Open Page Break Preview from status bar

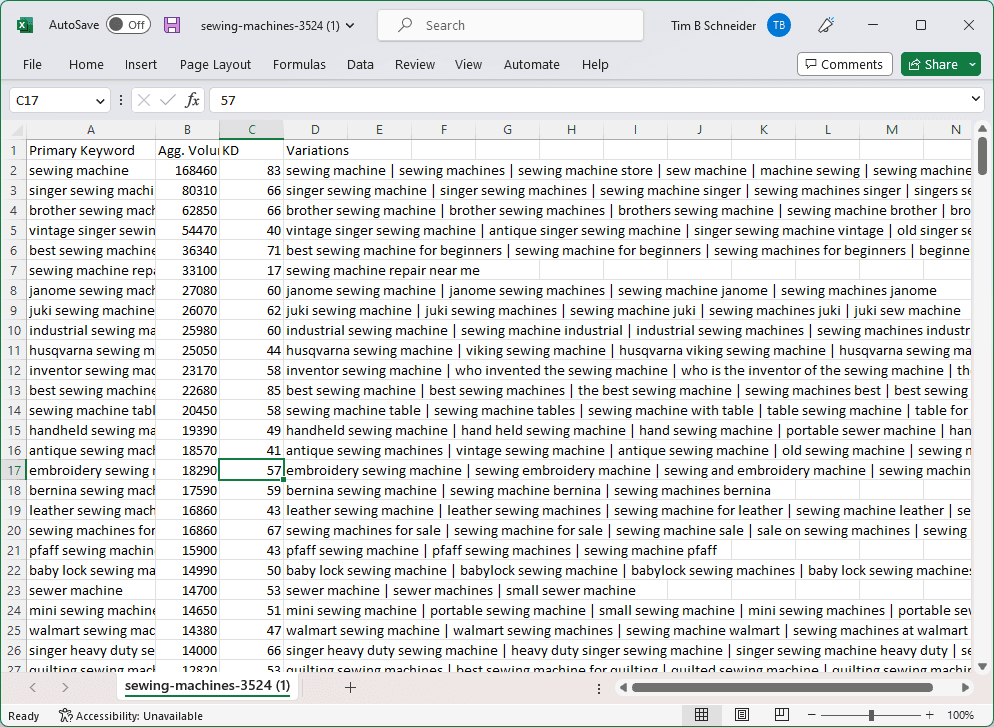click(x=781, y=716)
